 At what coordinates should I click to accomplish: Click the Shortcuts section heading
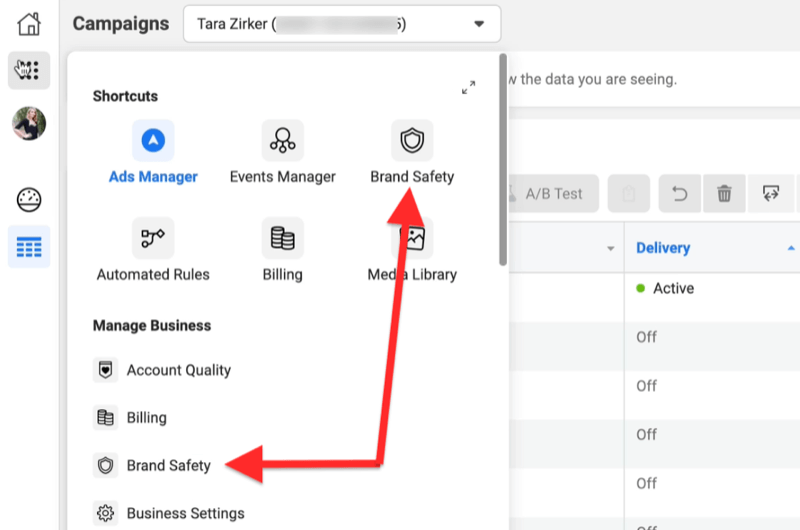[x=126, y=96]
